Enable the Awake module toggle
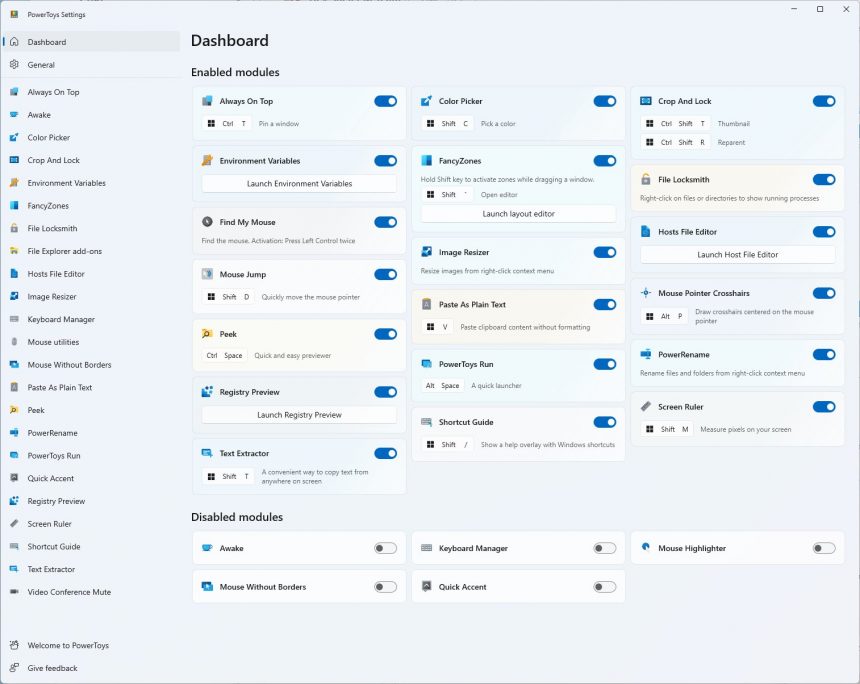The image size is (860, 684). pos(386,548)
